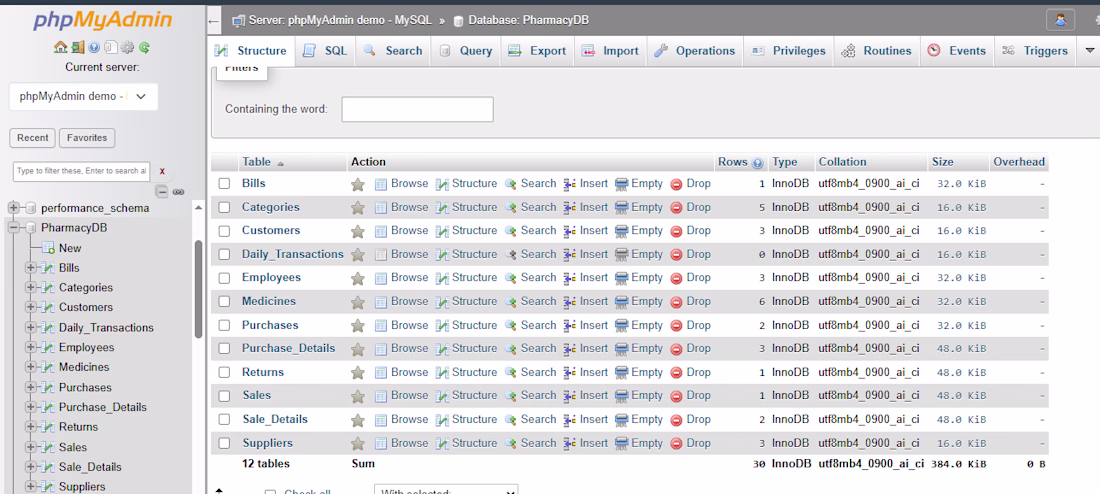Viewport: 1100px width, 494px height.
Task: Check the Purchases table checkbox
Action: [x=224, y=326]
